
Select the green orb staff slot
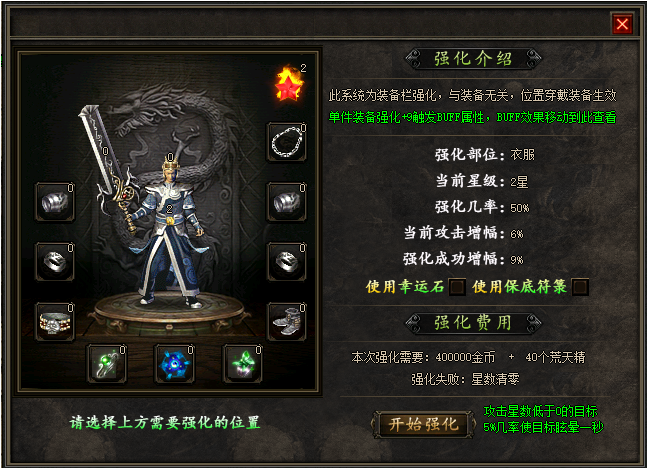107,364
